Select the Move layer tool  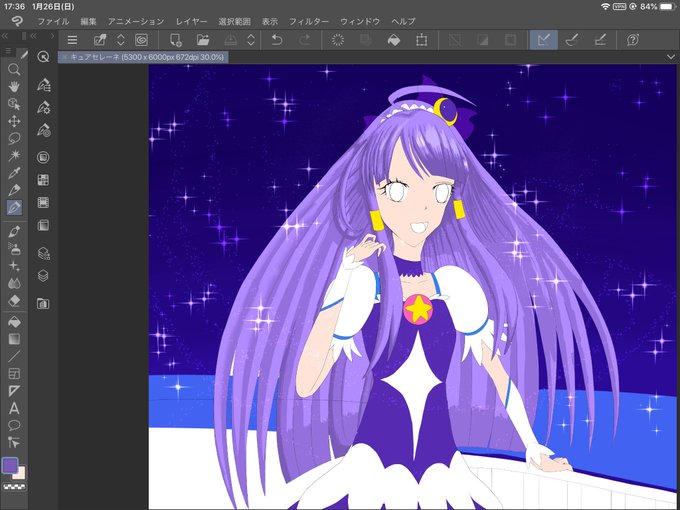coord(14,121)
